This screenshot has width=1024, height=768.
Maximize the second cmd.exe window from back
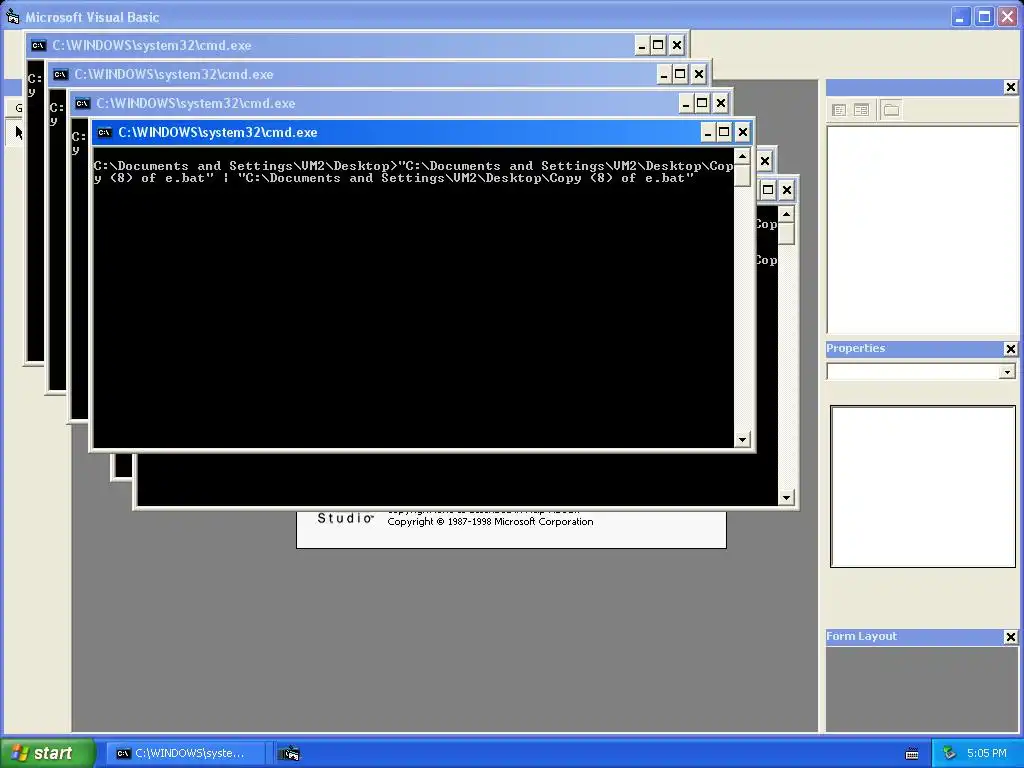coord(680,74)
